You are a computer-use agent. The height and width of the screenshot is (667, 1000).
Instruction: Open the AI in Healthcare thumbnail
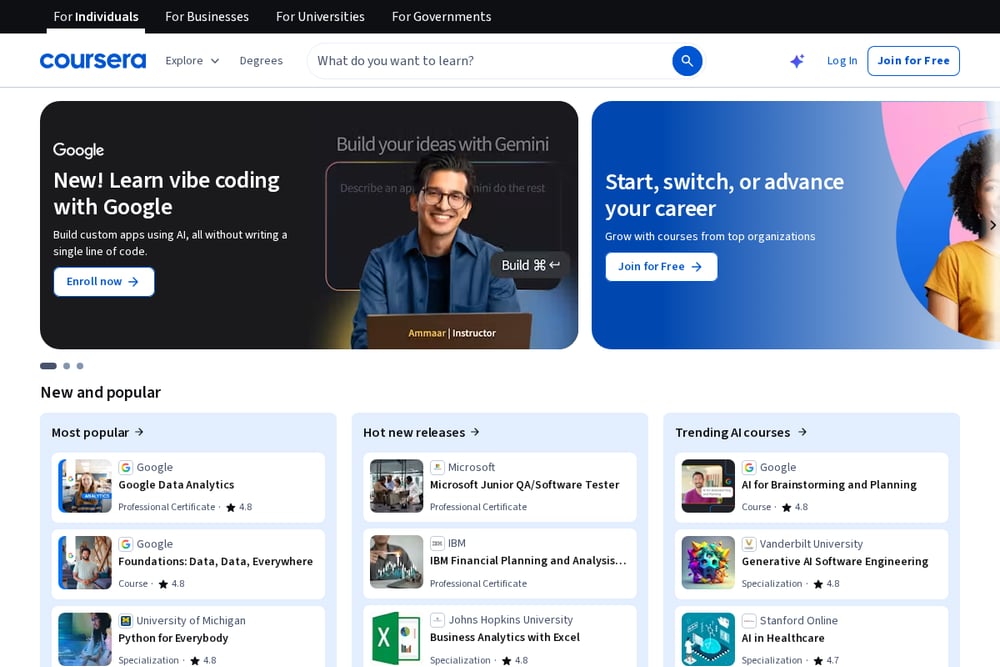coord(708,639)
